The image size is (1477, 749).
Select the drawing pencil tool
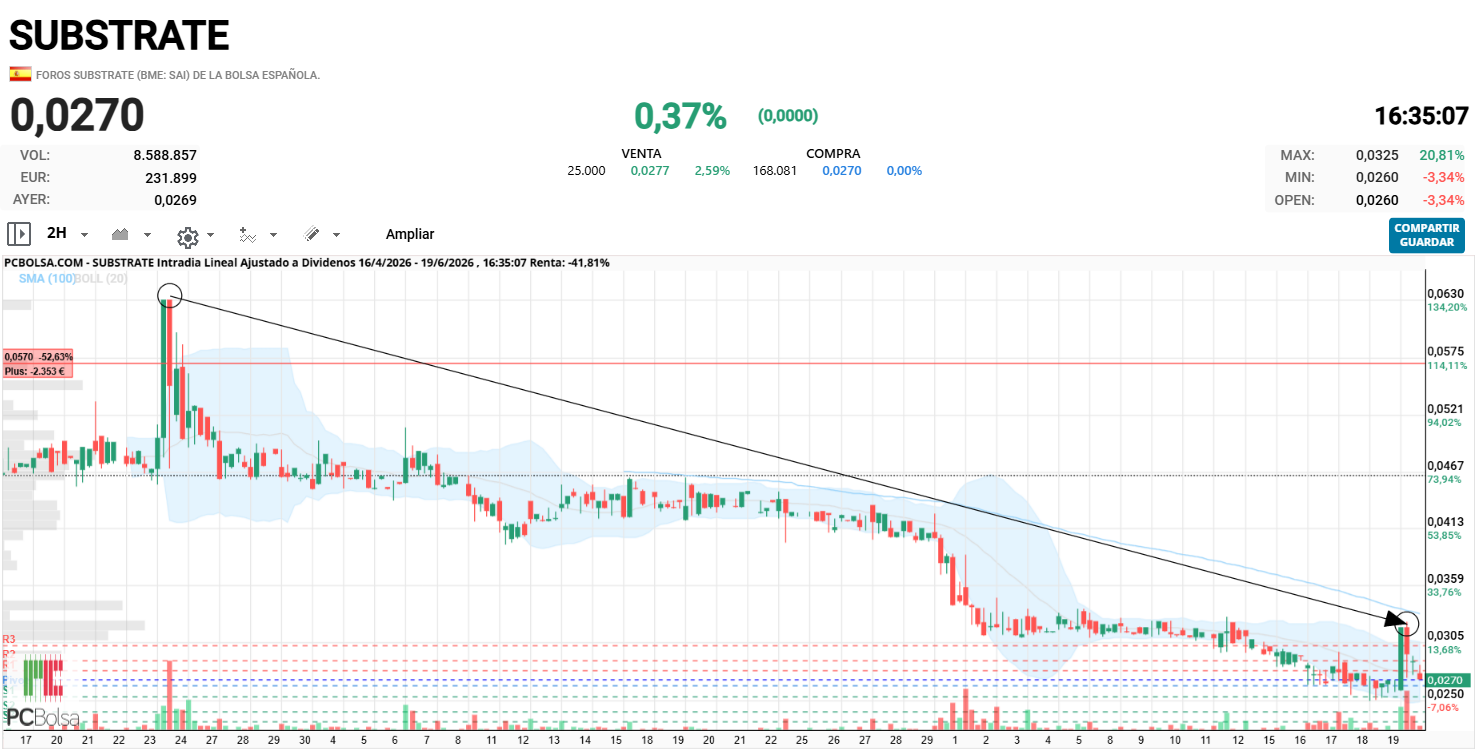pos(311,234)
